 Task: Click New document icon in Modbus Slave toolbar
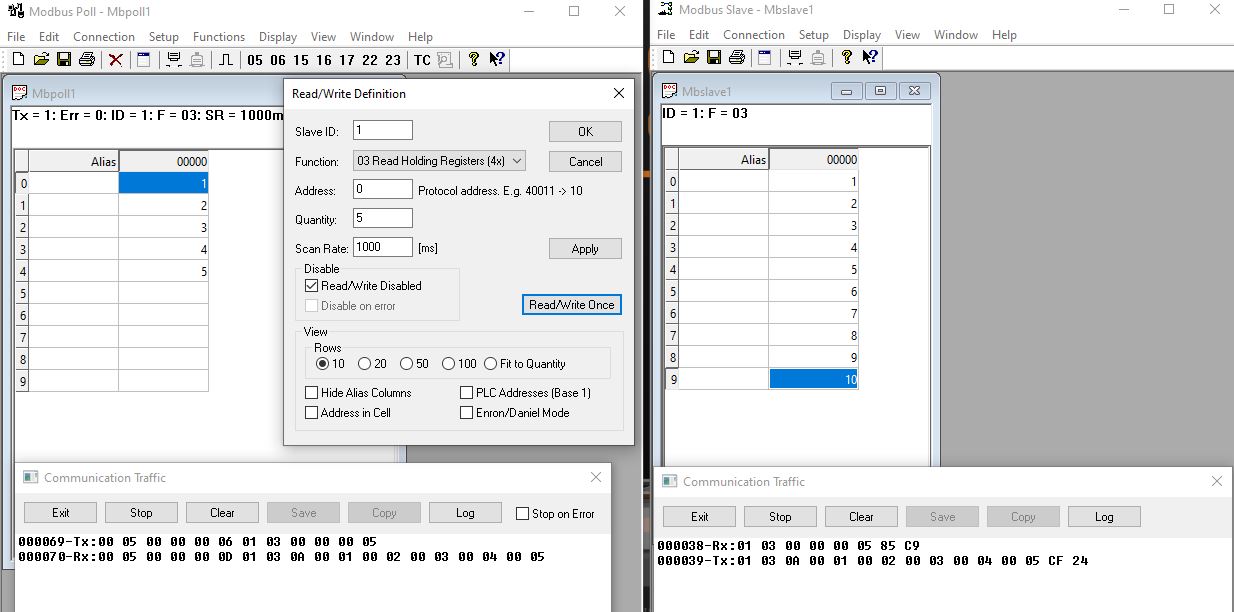pyautogui.click(x=668, y=57)
